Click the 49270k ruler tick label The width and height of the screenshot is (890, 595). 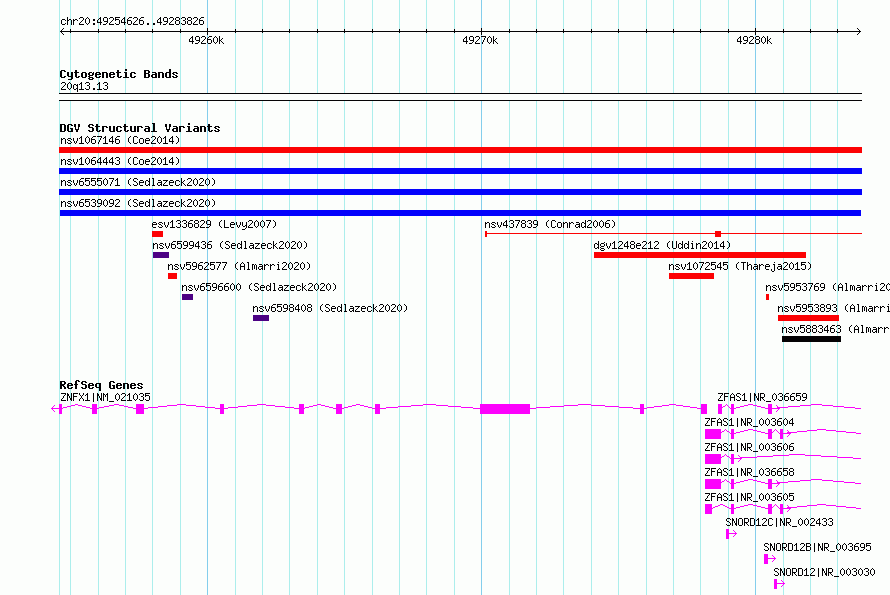(480, 40)
